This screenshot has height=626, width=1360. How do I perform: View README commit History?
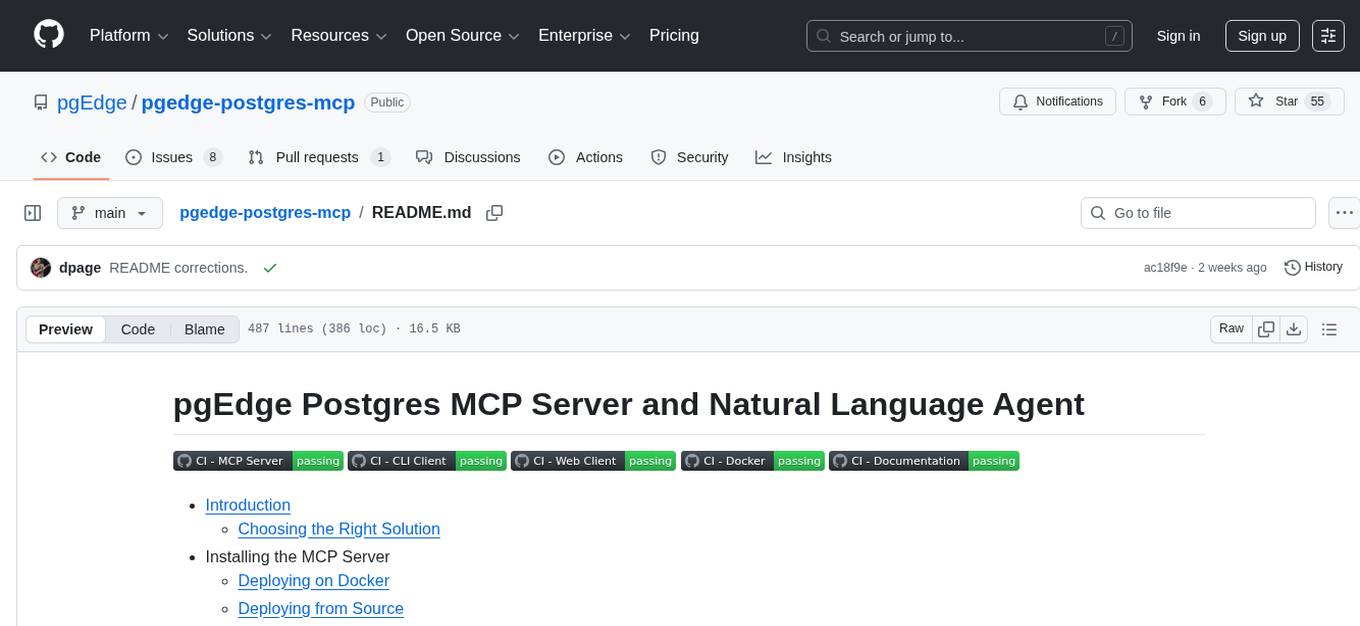pyautogui.click(x=1313, y=267)
